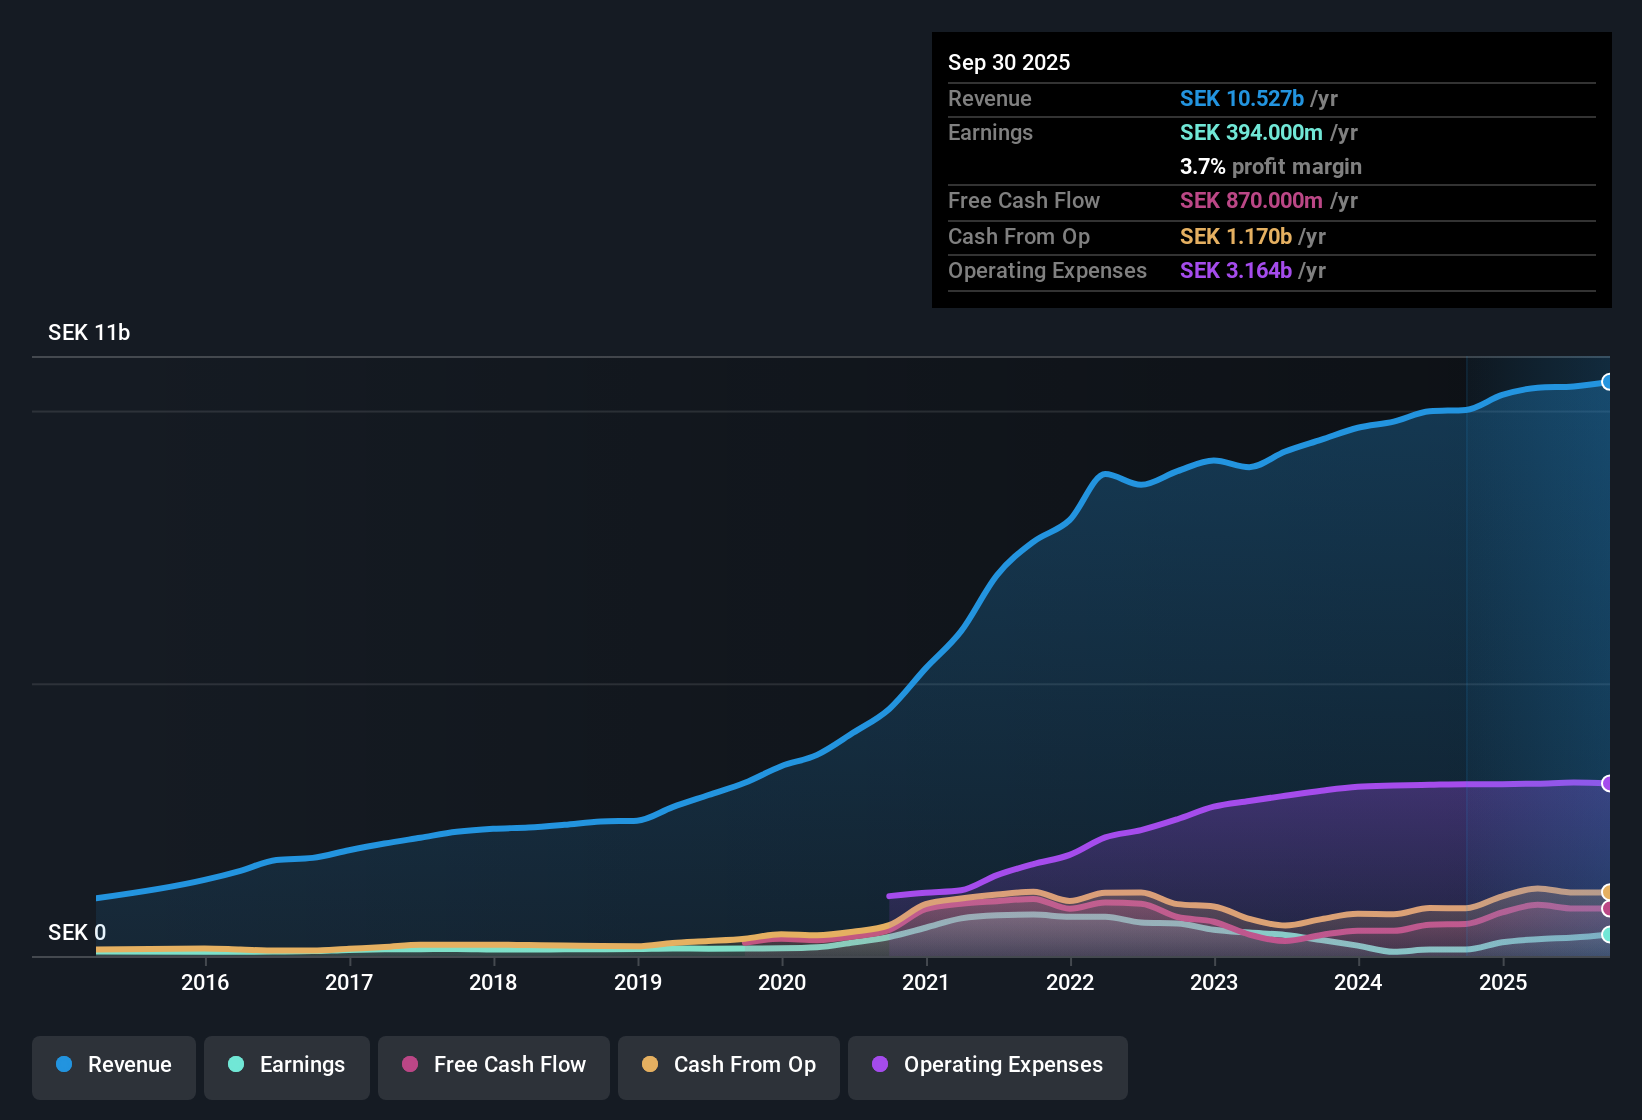Click the SEK 3.164b operating expenses value

pos(1236,270)
